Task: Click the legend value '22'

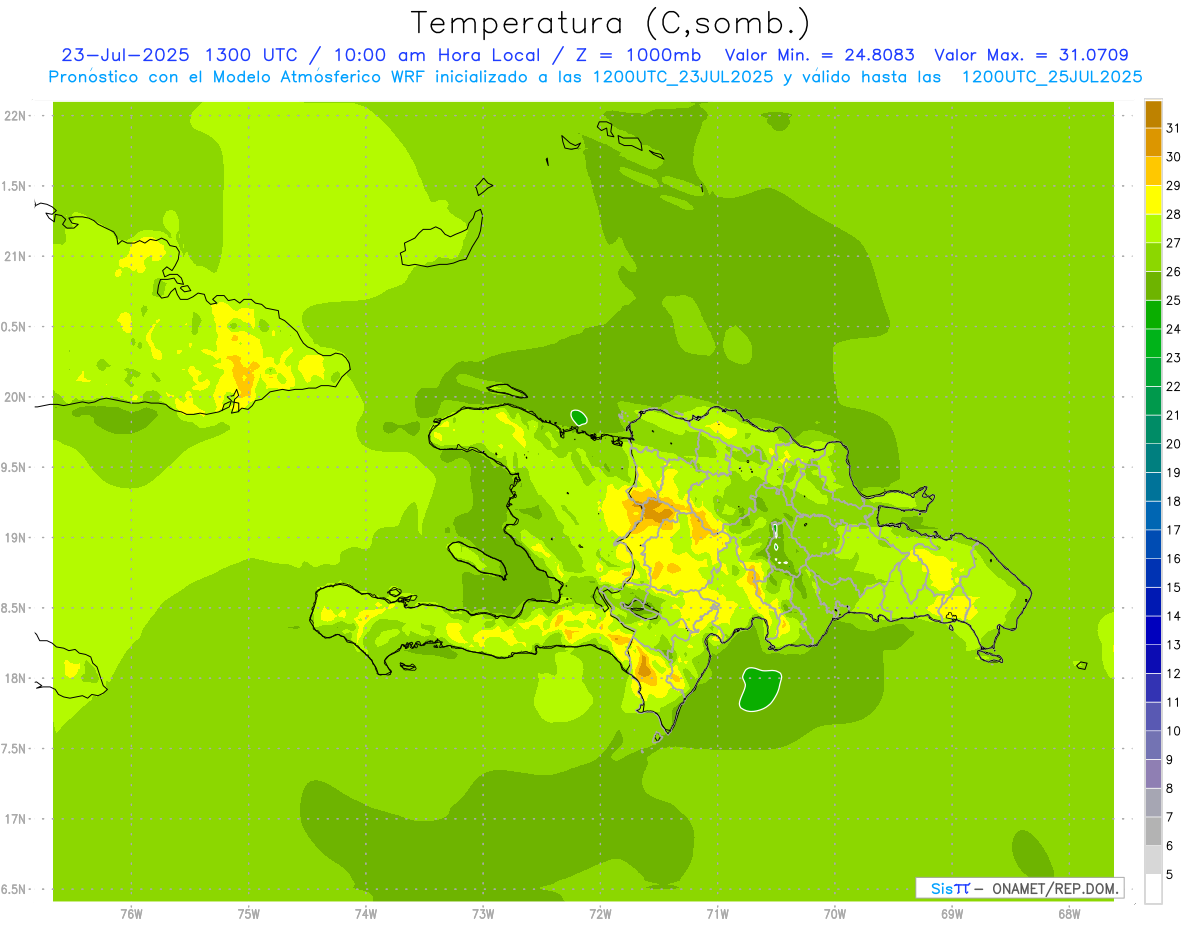Action: point(1174,386)
